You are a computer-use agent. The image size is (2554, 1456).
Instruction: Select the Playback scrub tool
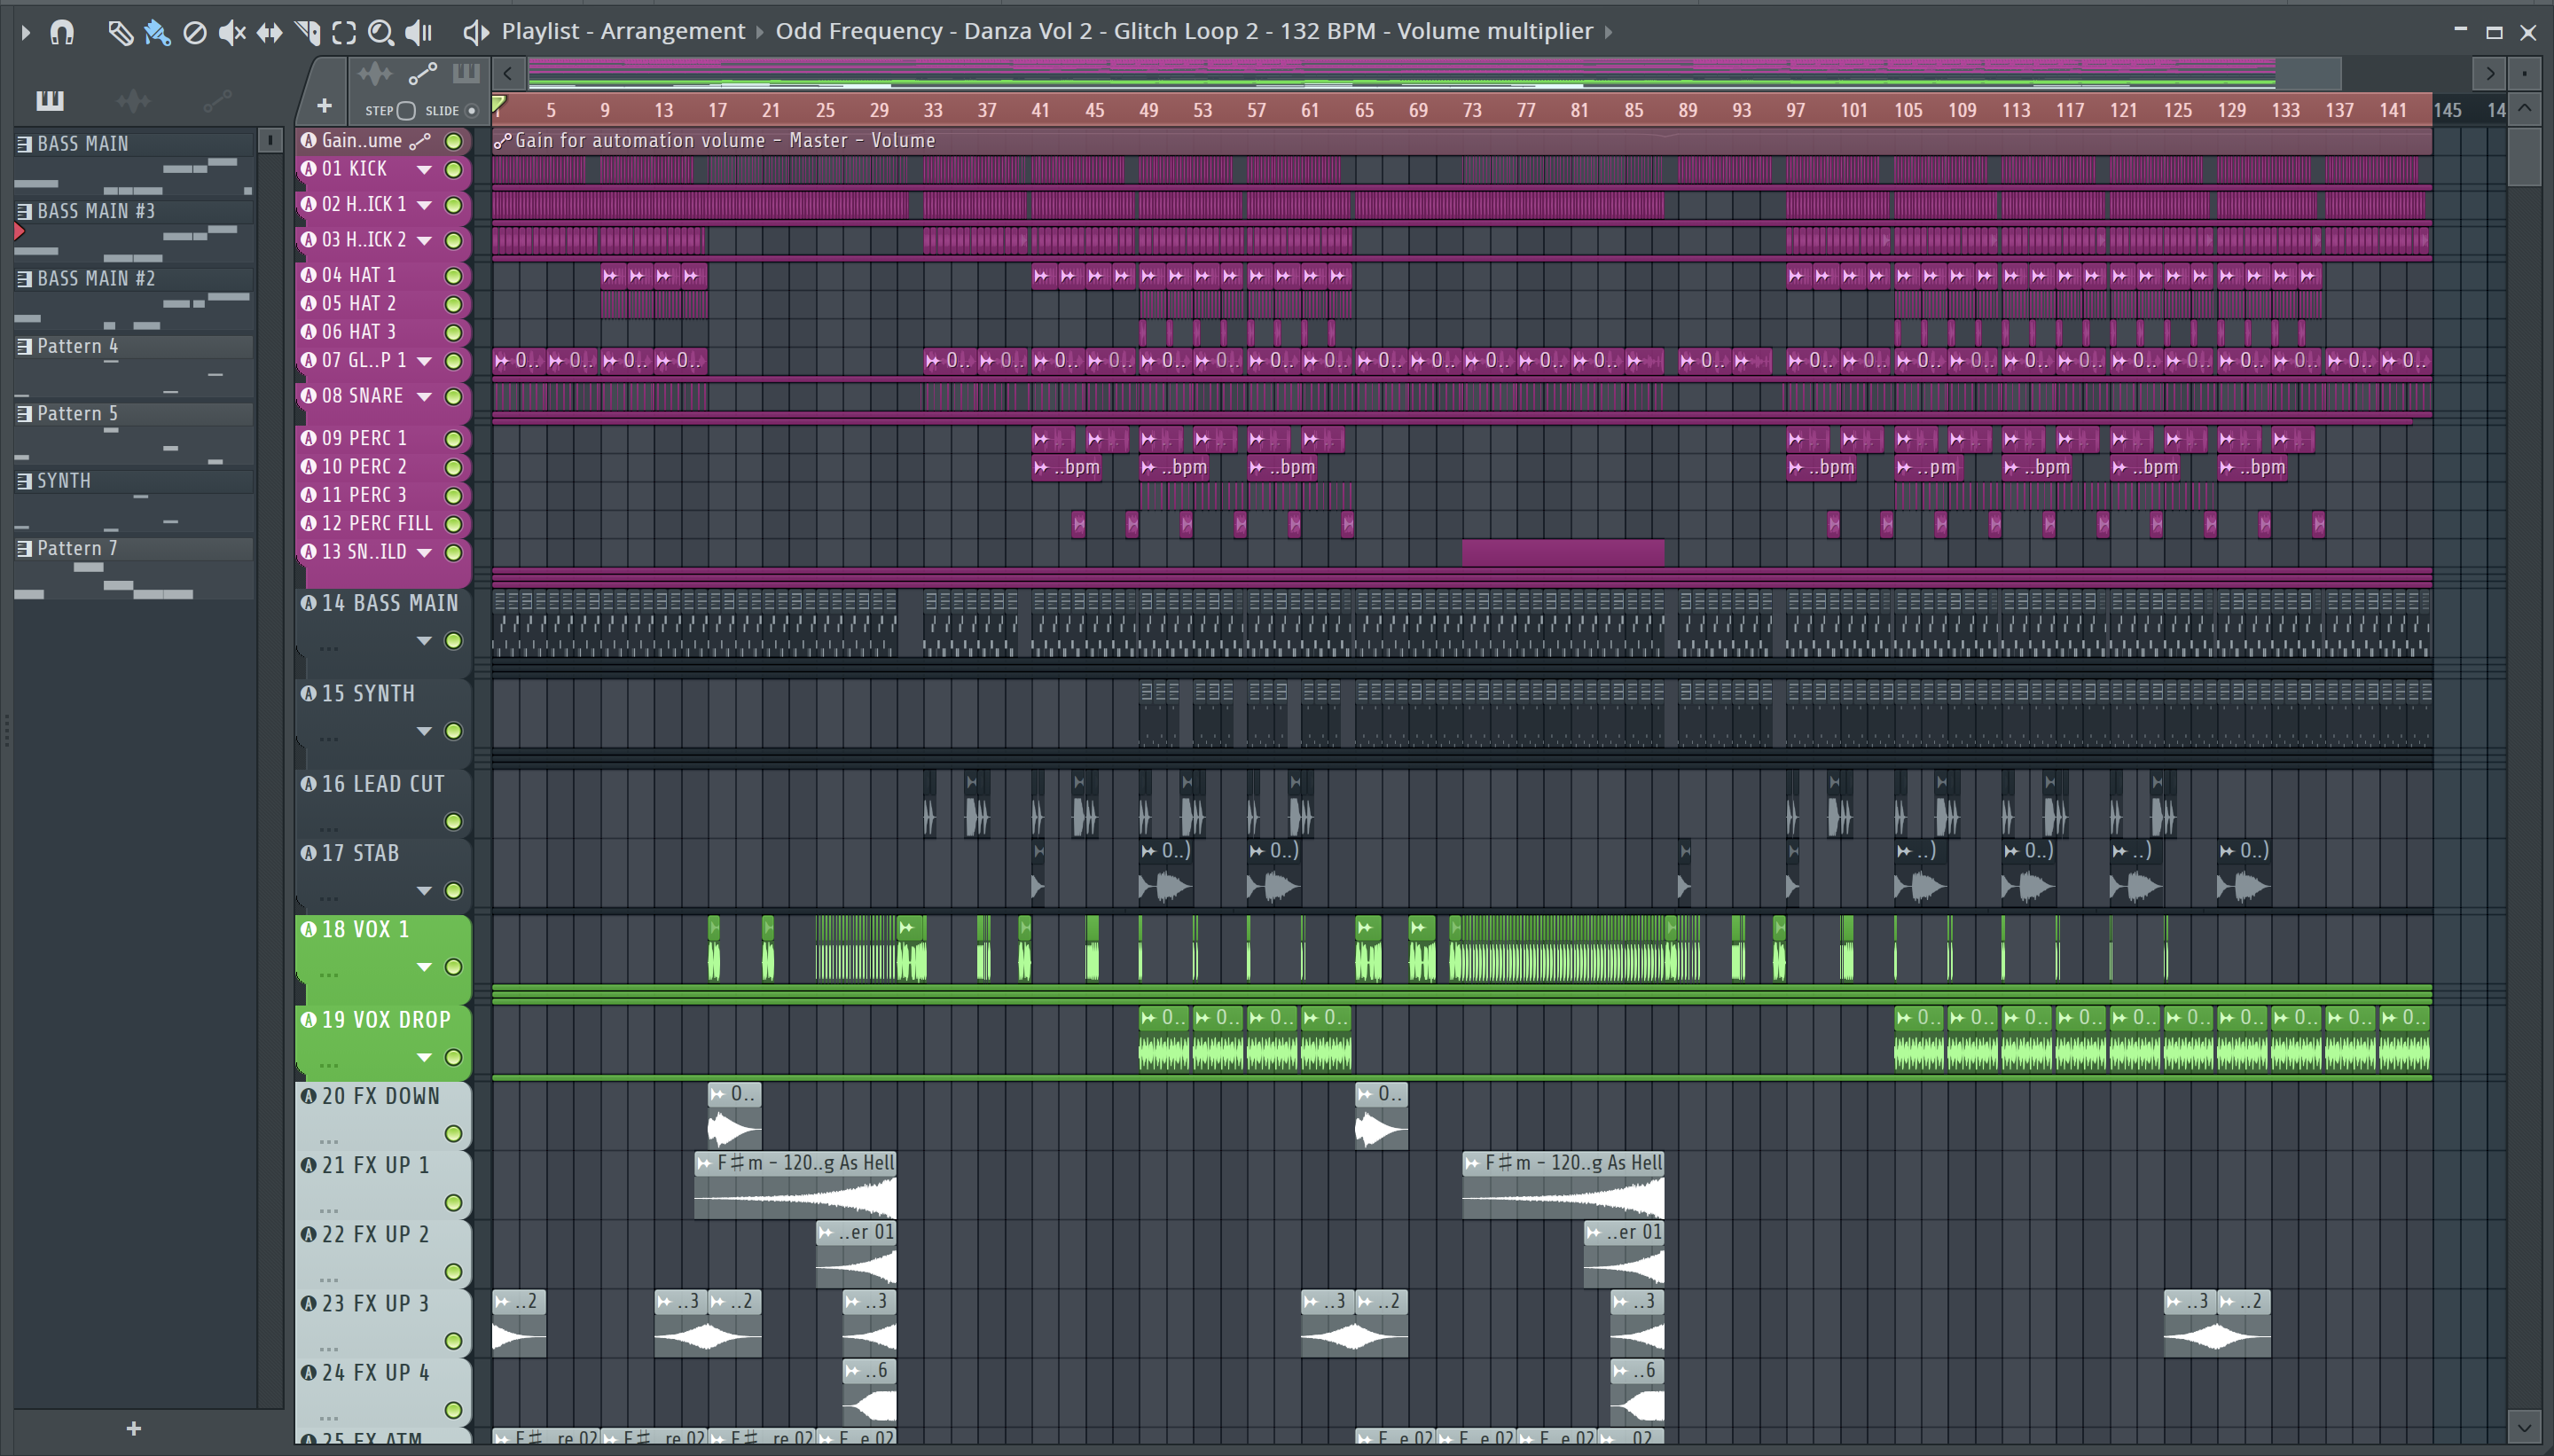coord(419,32)
